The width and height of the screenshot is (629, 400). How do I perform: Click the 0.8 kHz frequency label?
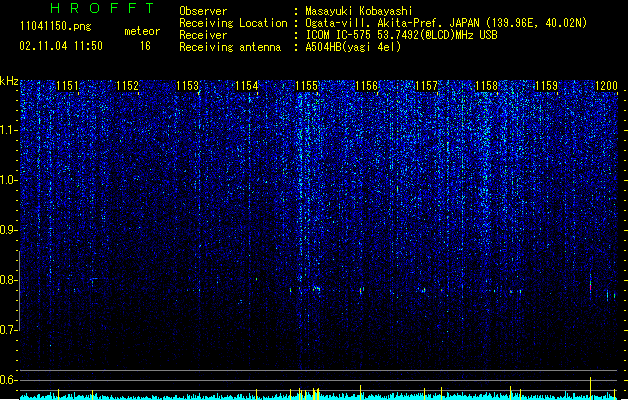[x=8, y=280]
